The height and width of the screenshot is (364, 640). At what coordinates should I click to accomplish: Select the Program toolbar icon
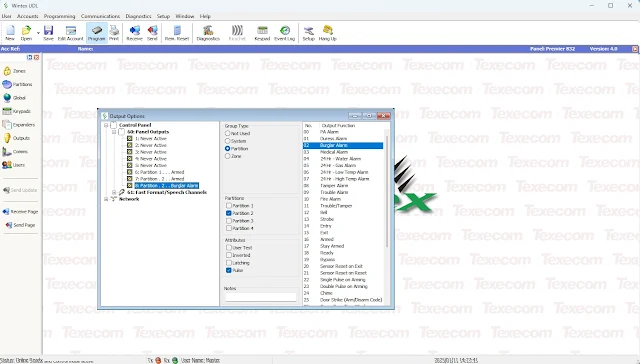tap(97, 33)
